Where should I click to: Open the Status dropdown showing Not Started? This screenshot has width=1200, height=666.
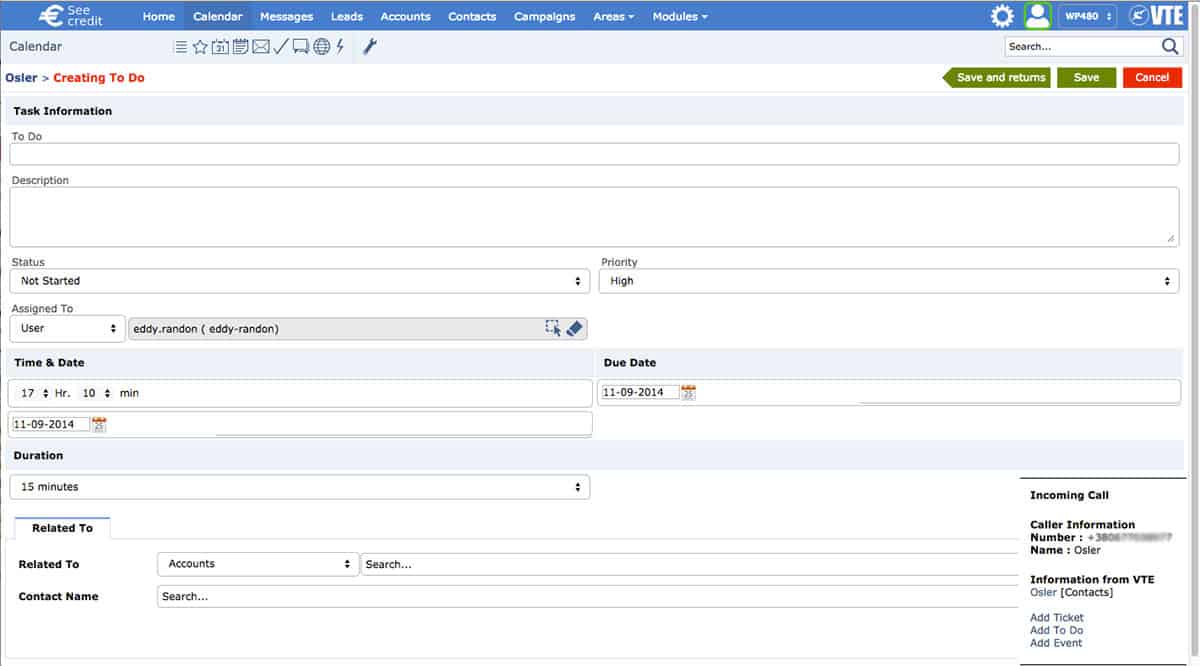click(300, 281)
